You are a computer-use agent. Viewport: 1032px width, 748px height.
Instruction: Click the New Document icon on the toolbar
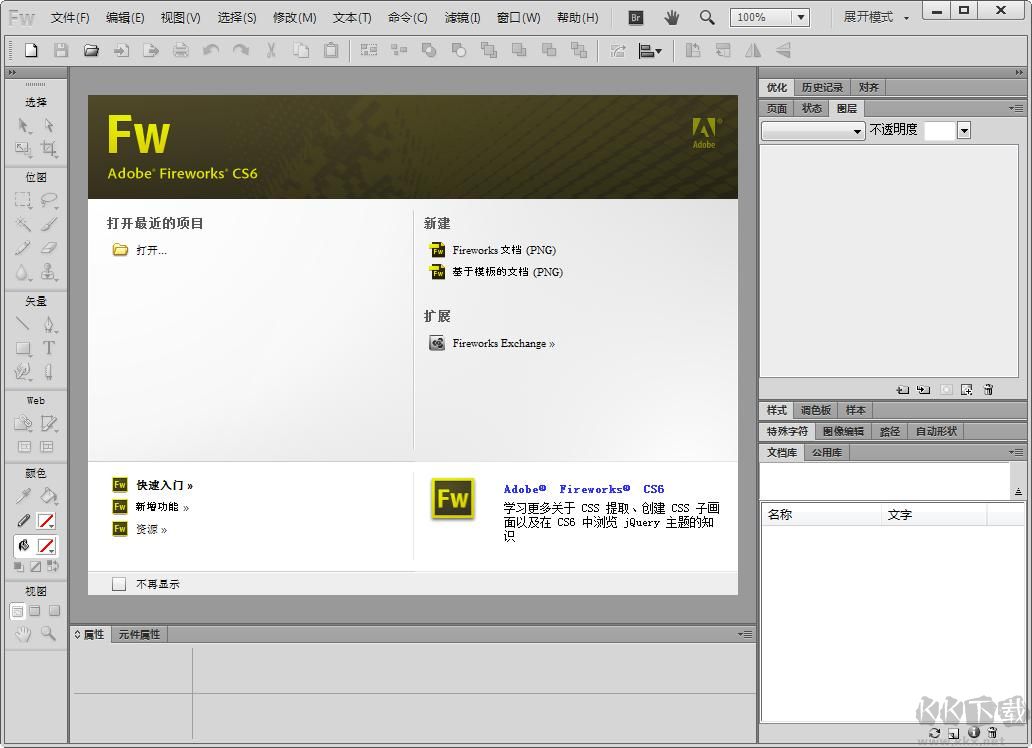[30, 48]
